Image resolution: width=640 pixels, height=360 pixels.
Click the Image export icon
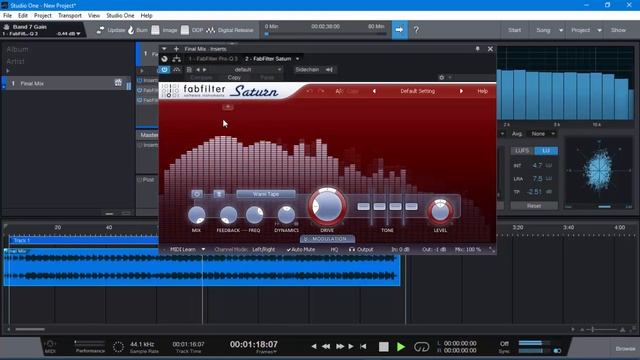(156, 30)
